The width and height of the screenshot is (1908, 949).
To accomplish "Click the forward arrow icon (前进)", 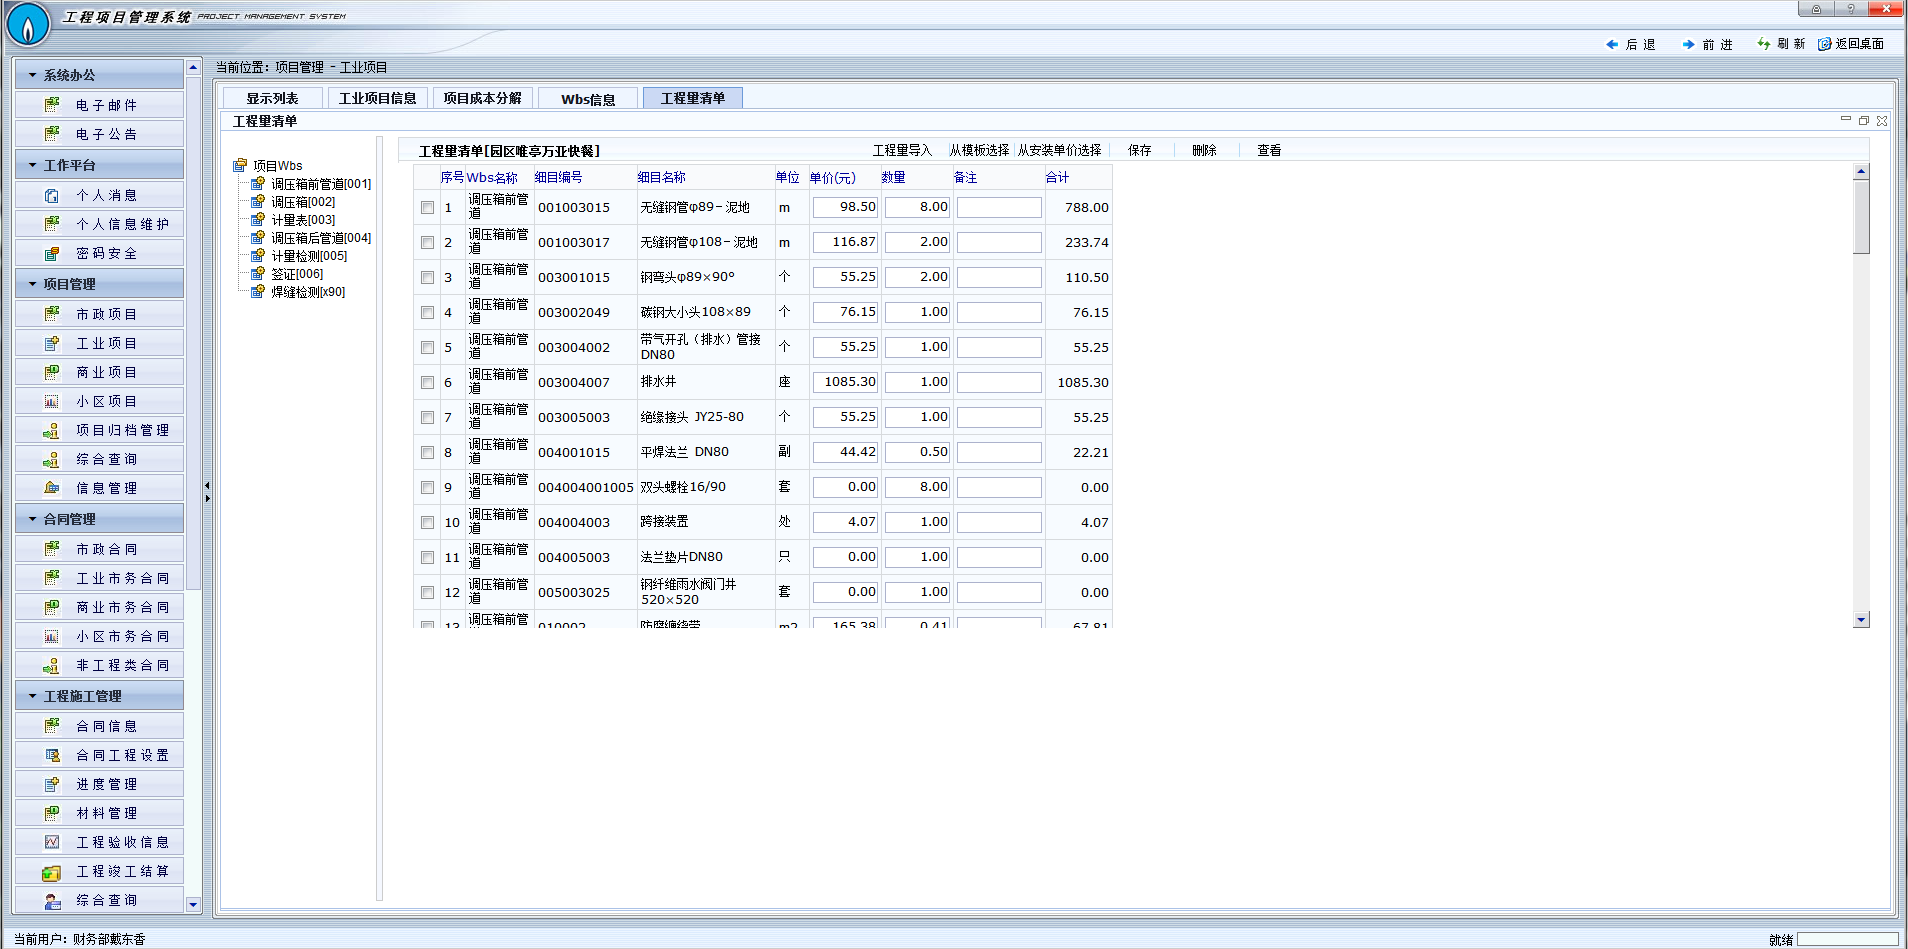I will click(1688, 44).
